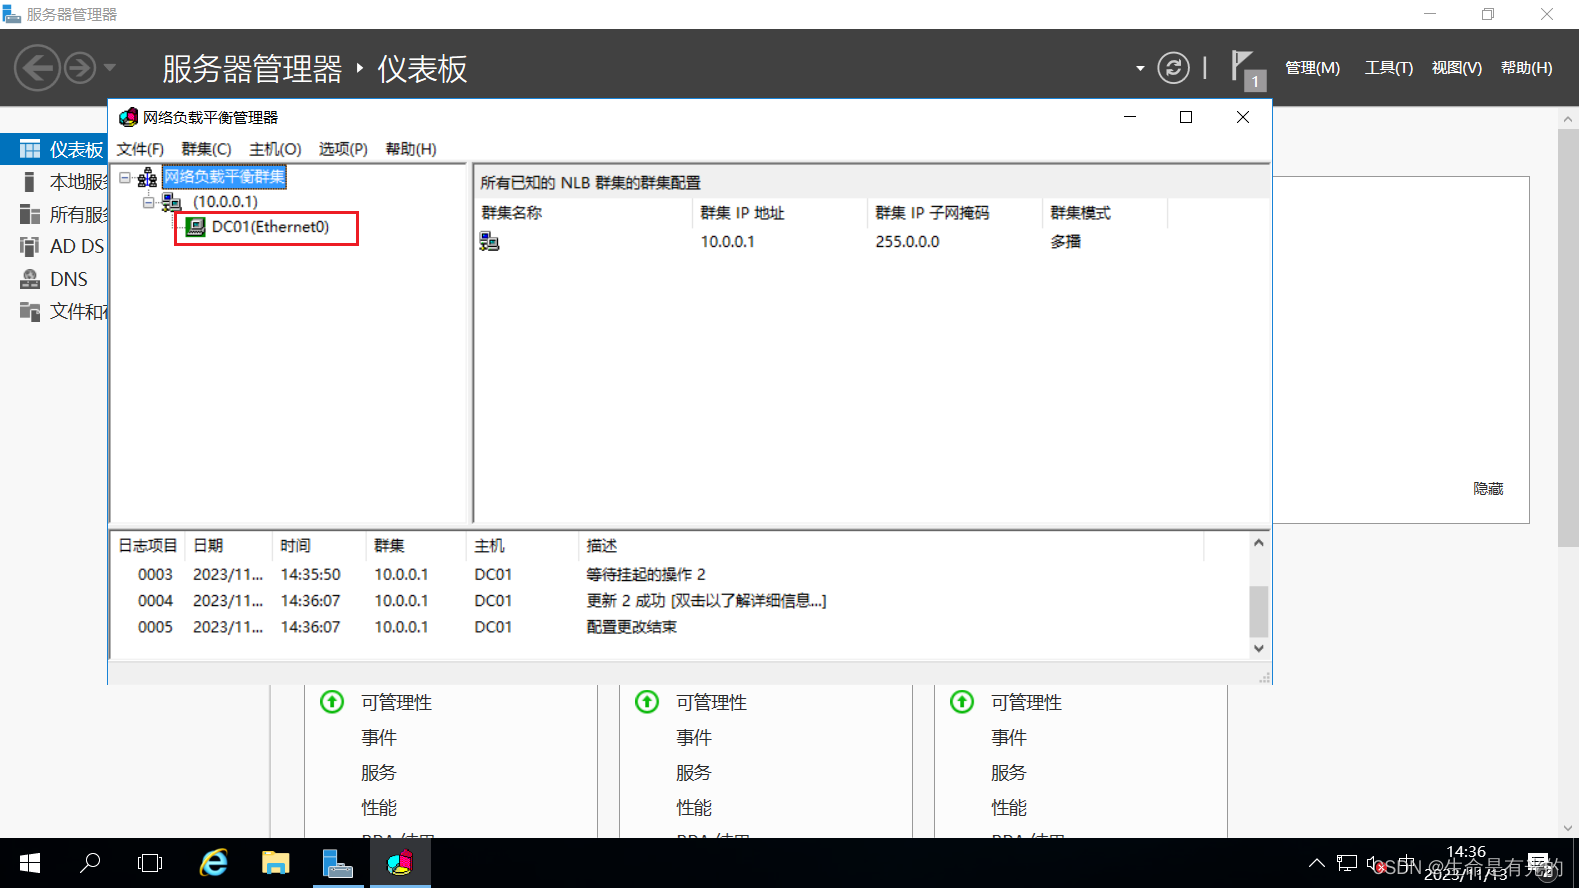Image resolution: width=1579 pixels, height=888 pixels.
Task: Open taskbar search magnifier
Action: pos(90,863)
